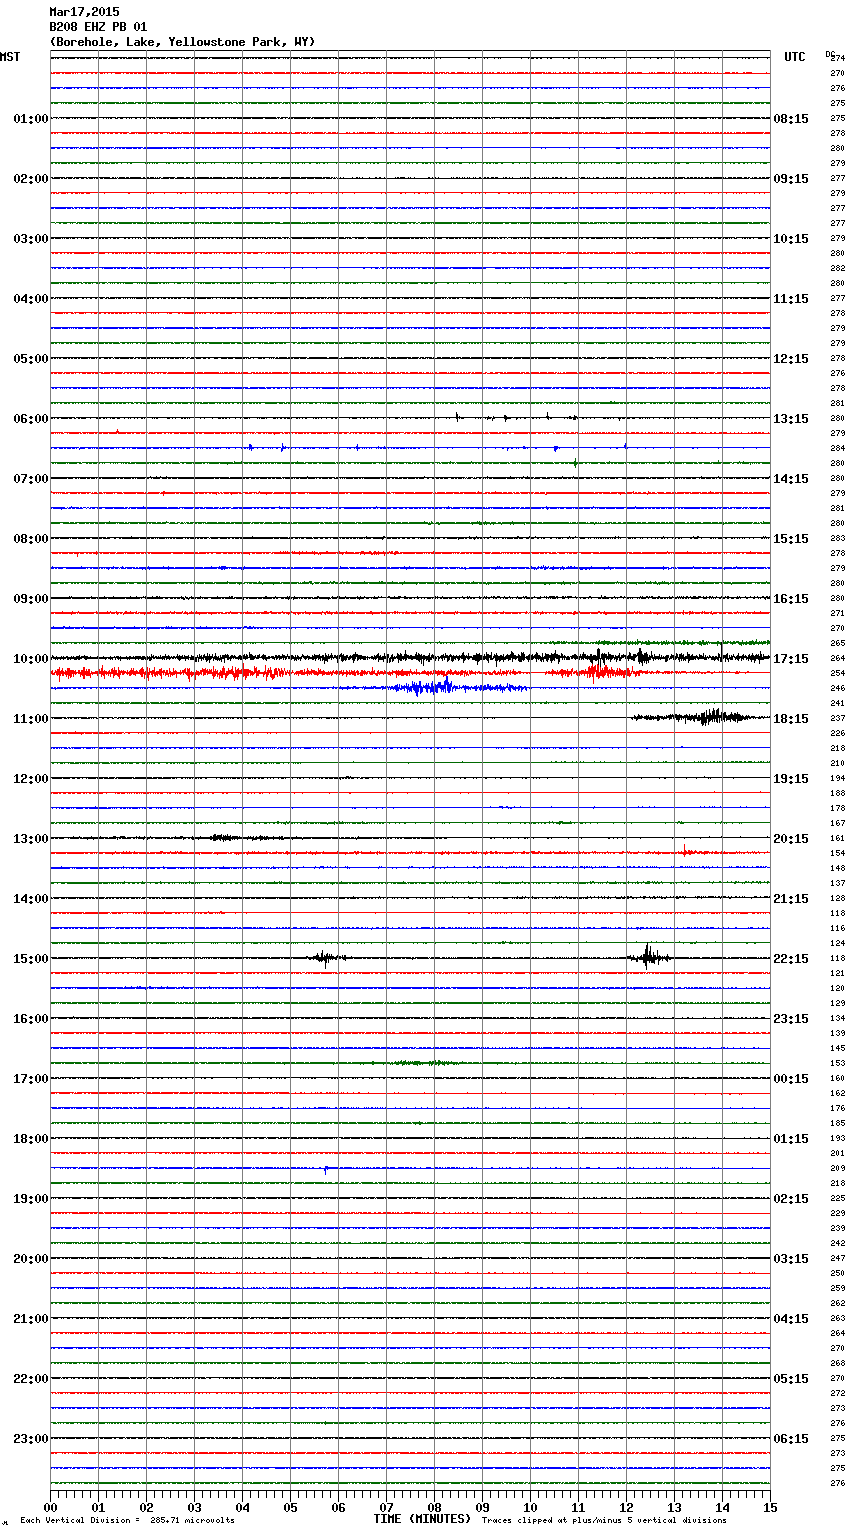Select the 17:00 MST time label
This screenshot has width=850, height=1534.
click(x=30, y=1079)
